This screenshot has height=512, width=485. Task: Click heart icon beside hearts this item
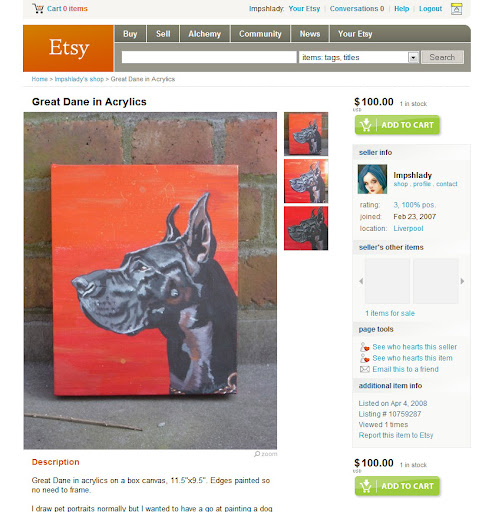coord(365,358)
